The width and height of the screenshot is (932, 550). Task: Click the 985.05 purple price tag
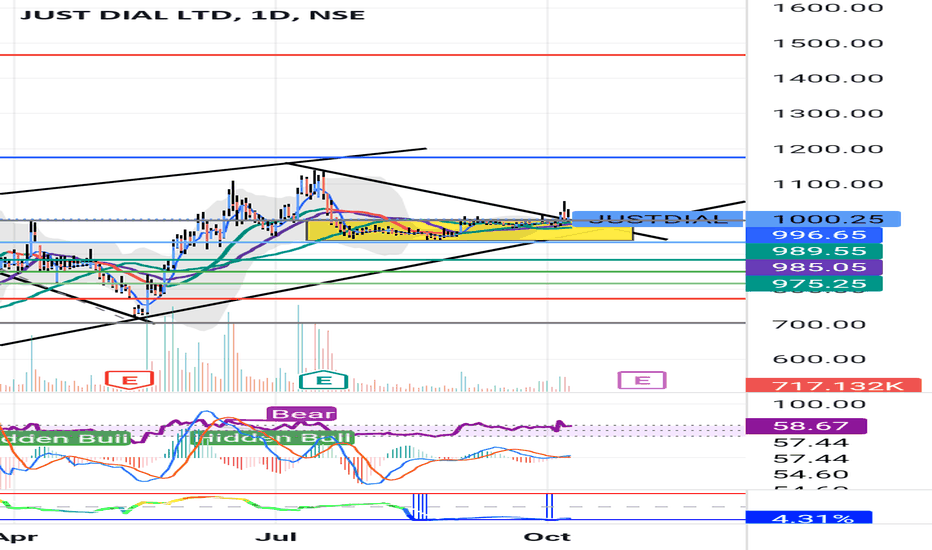814,267
